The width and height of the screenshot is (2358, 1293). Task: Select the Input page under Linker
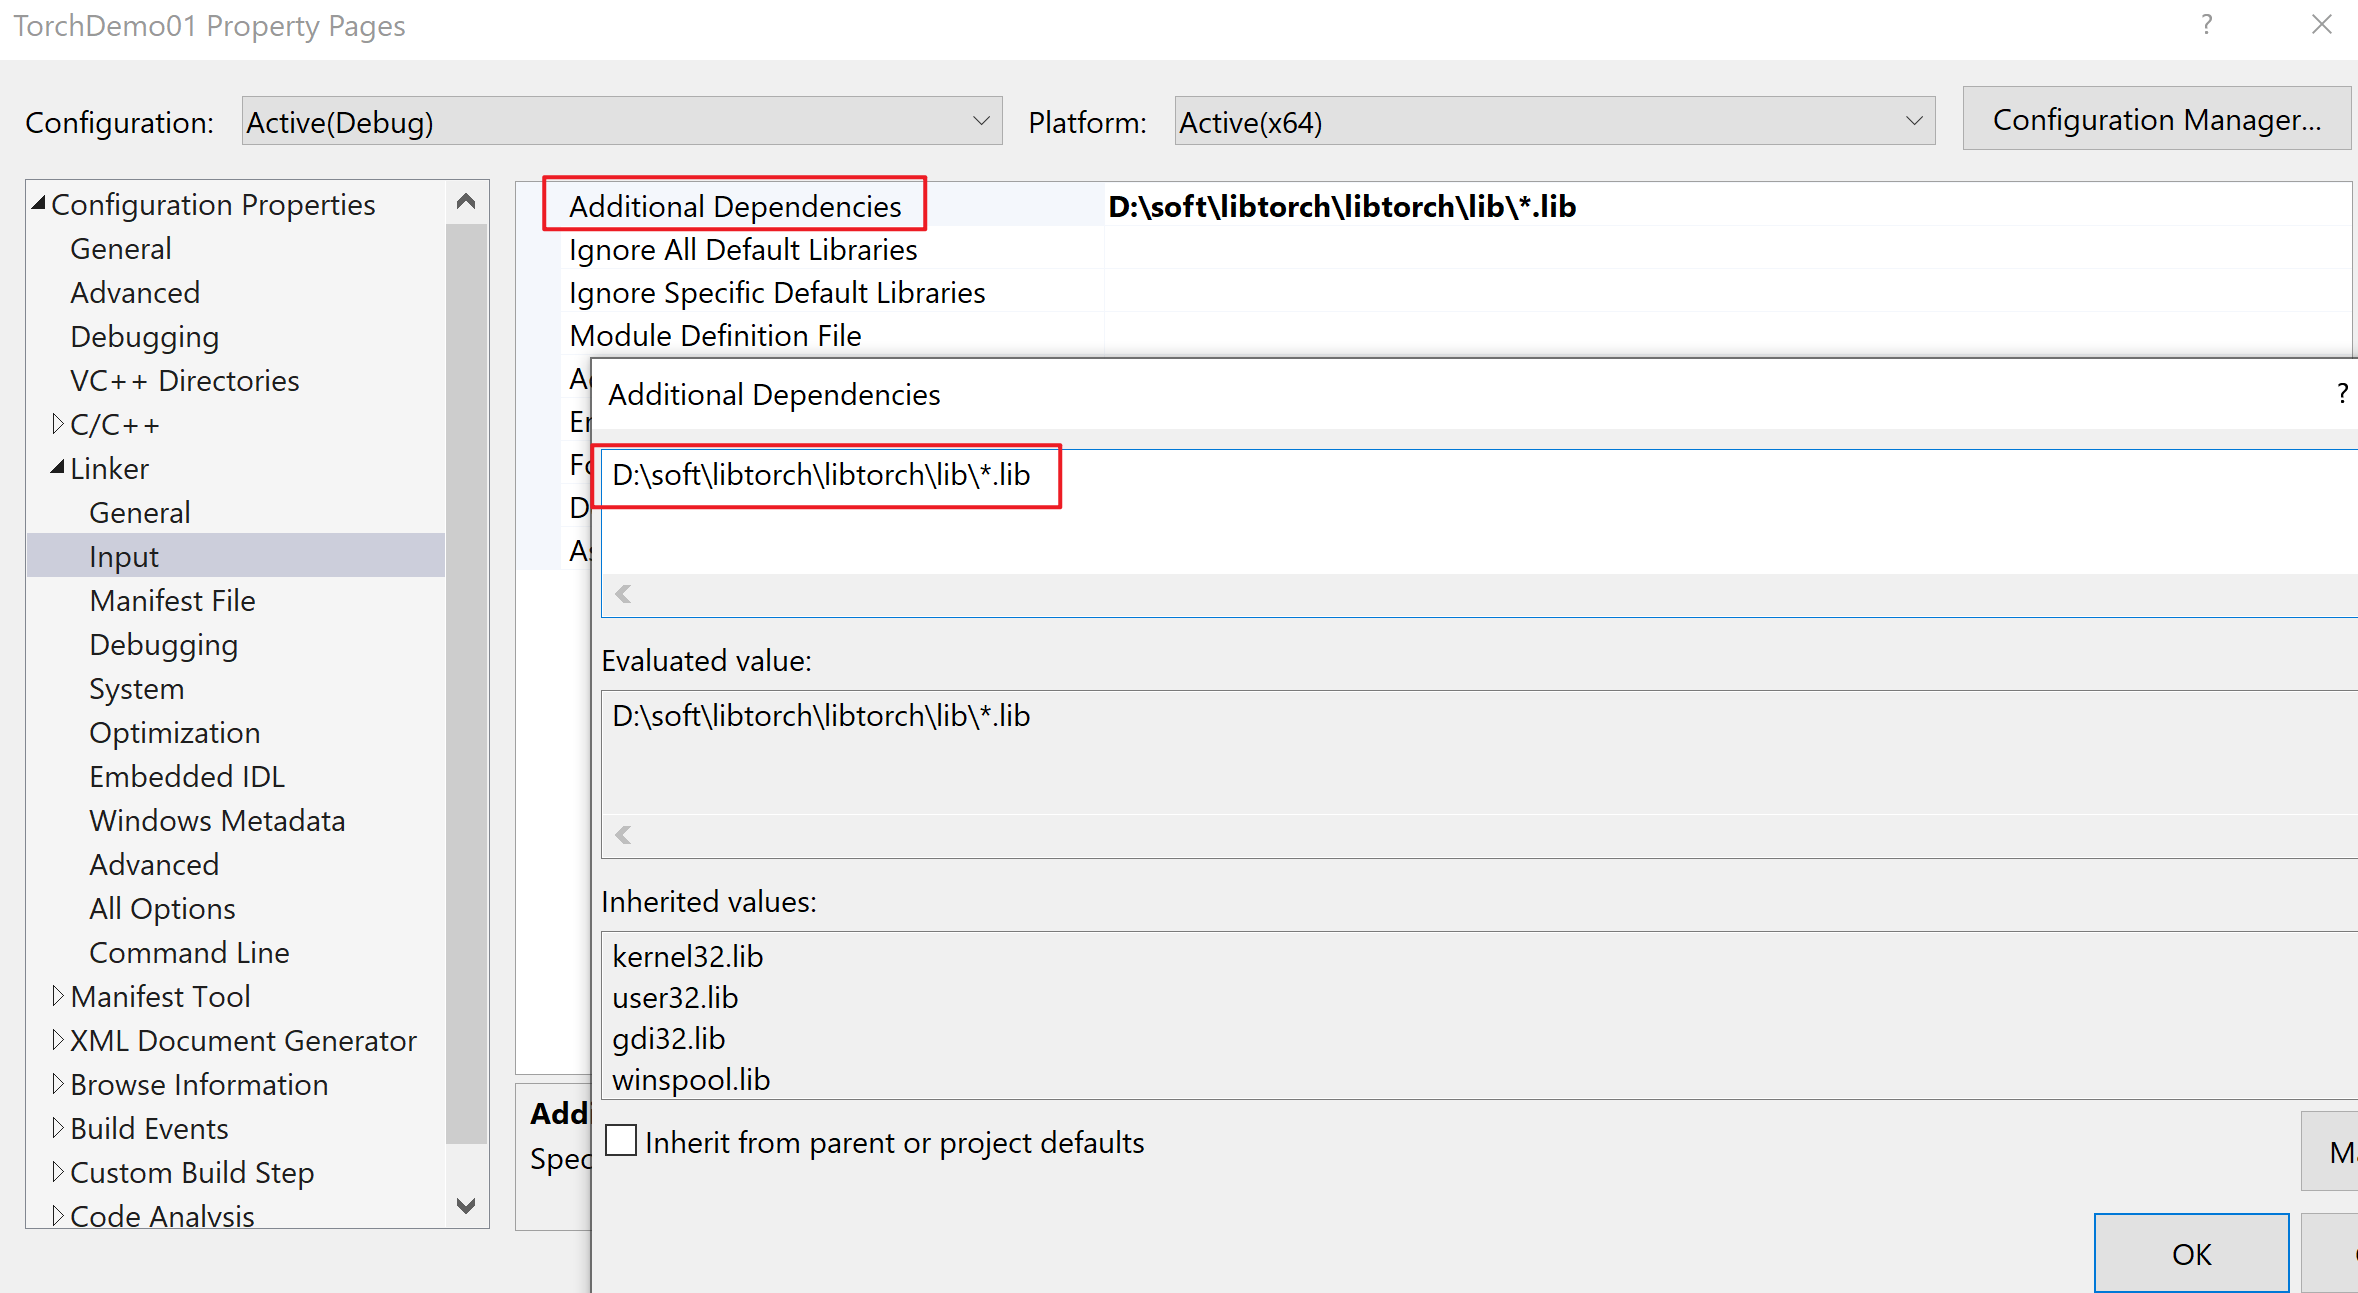coord(123,556)
